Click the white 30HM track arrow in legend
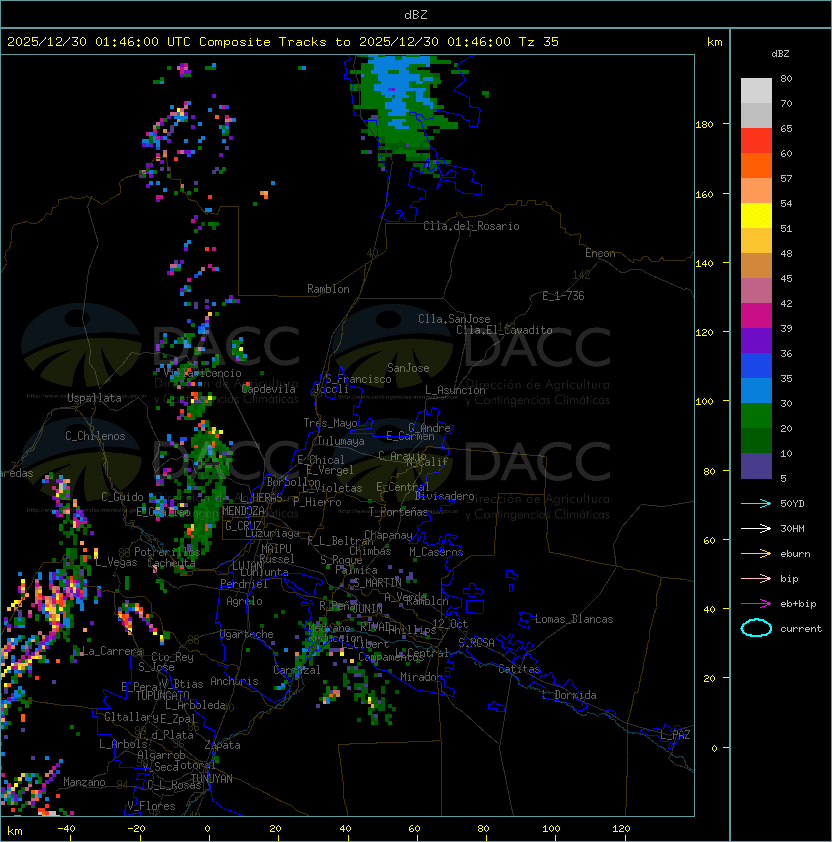The height and width of the screenshot is (842, 832). tap(756, 528)
